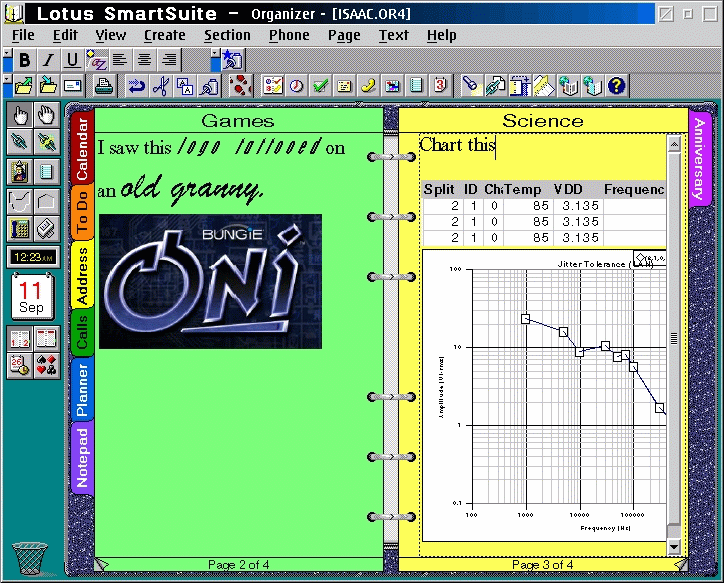The image size is (724, 583).
Task: Center align text
Action: click(x=145, y=60)
